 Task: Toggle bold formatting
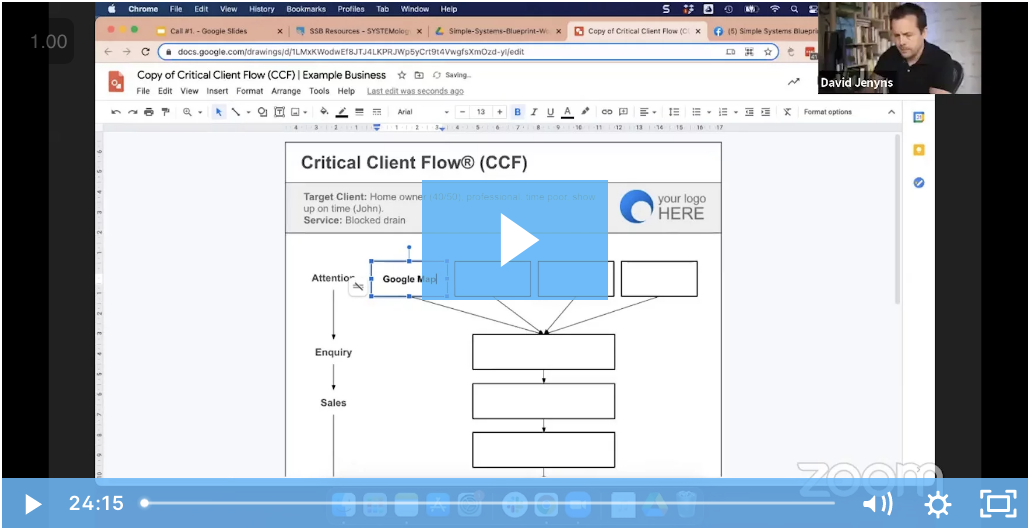[517, 112]
